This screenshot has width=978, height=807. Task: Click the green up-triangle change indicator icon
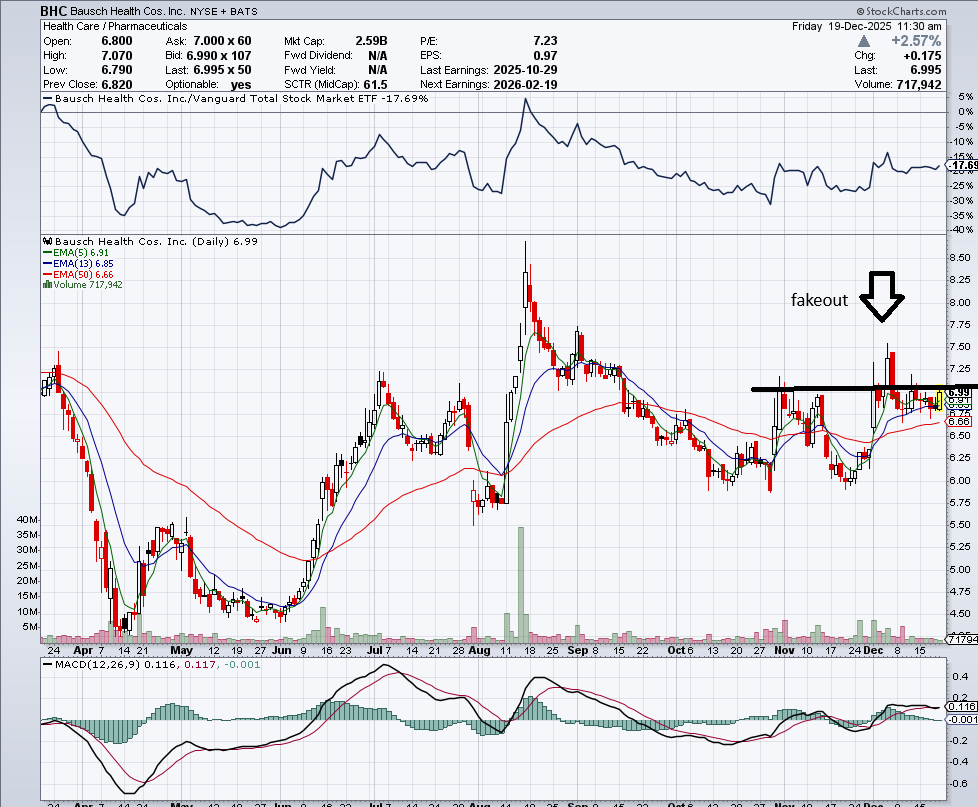864,41
